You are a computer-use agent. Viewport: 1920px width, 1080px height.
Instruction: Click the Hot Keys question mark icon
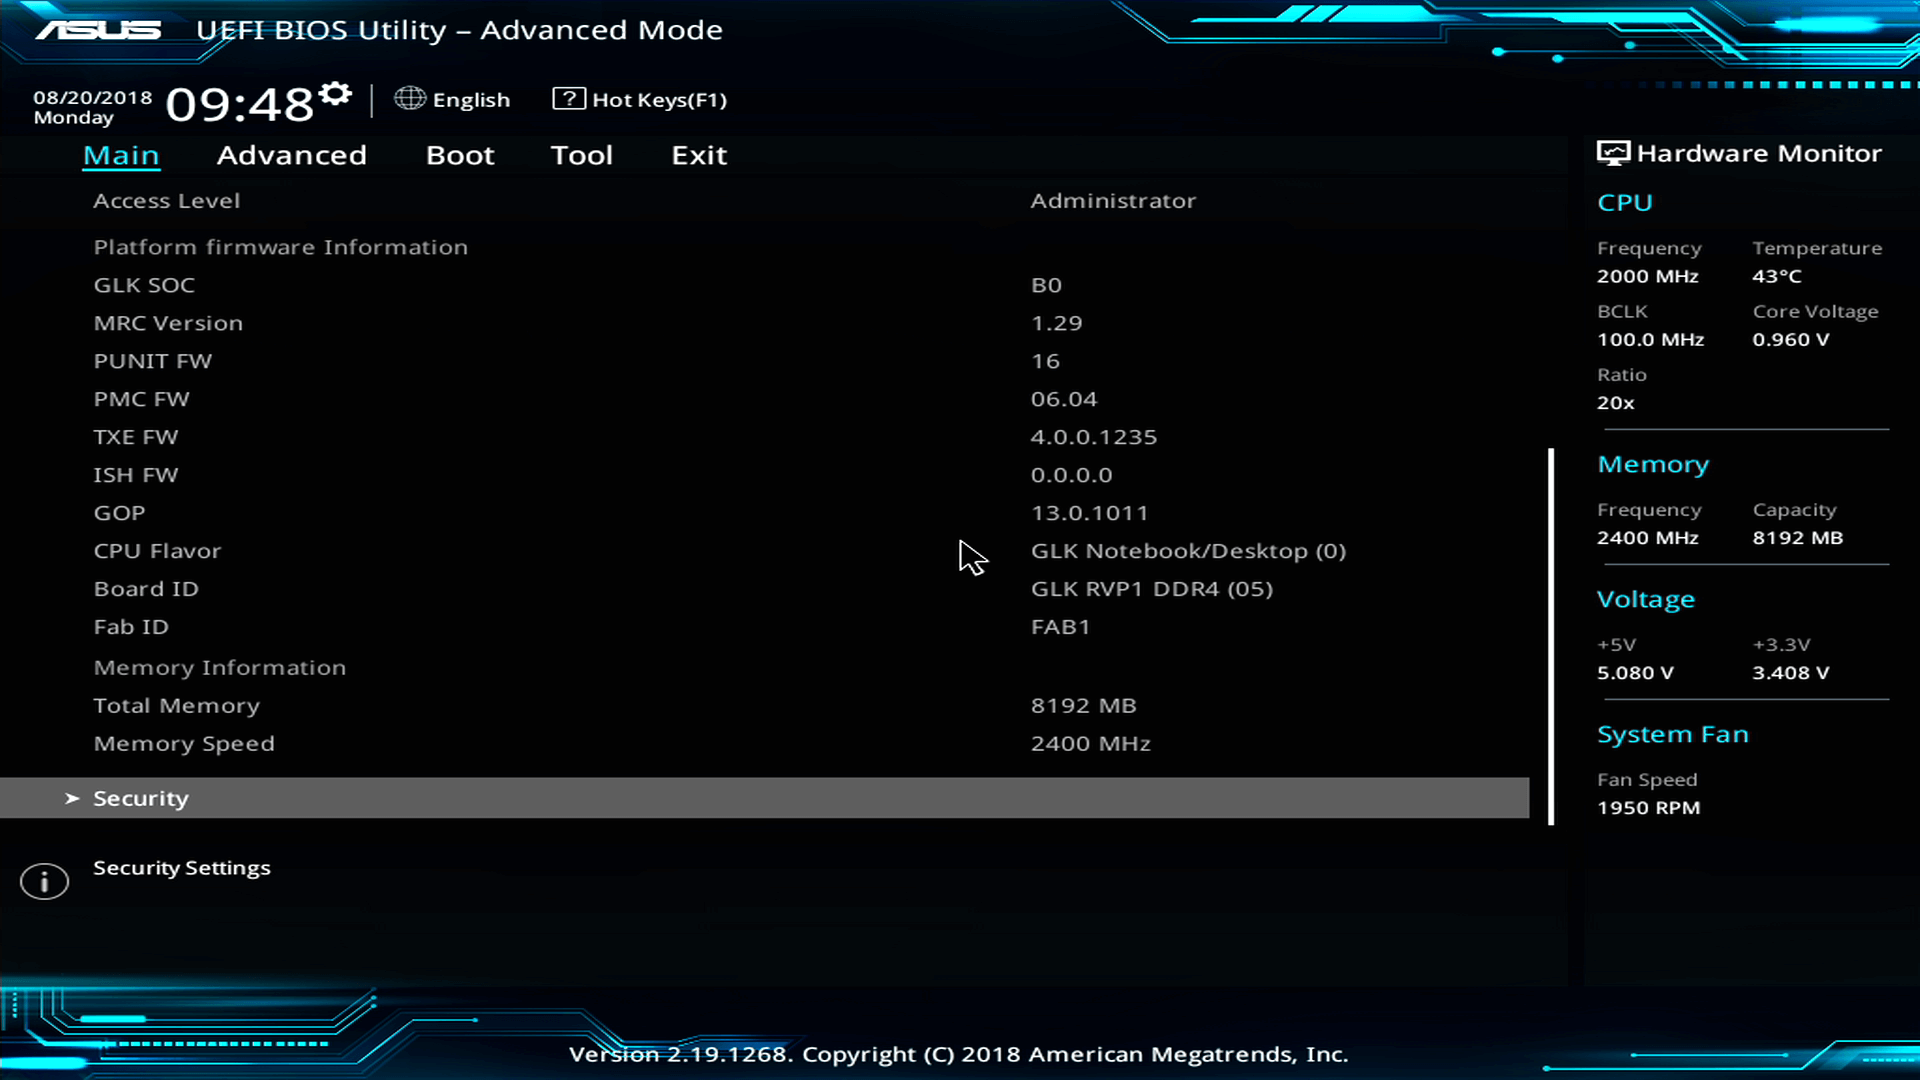(569, 98)
